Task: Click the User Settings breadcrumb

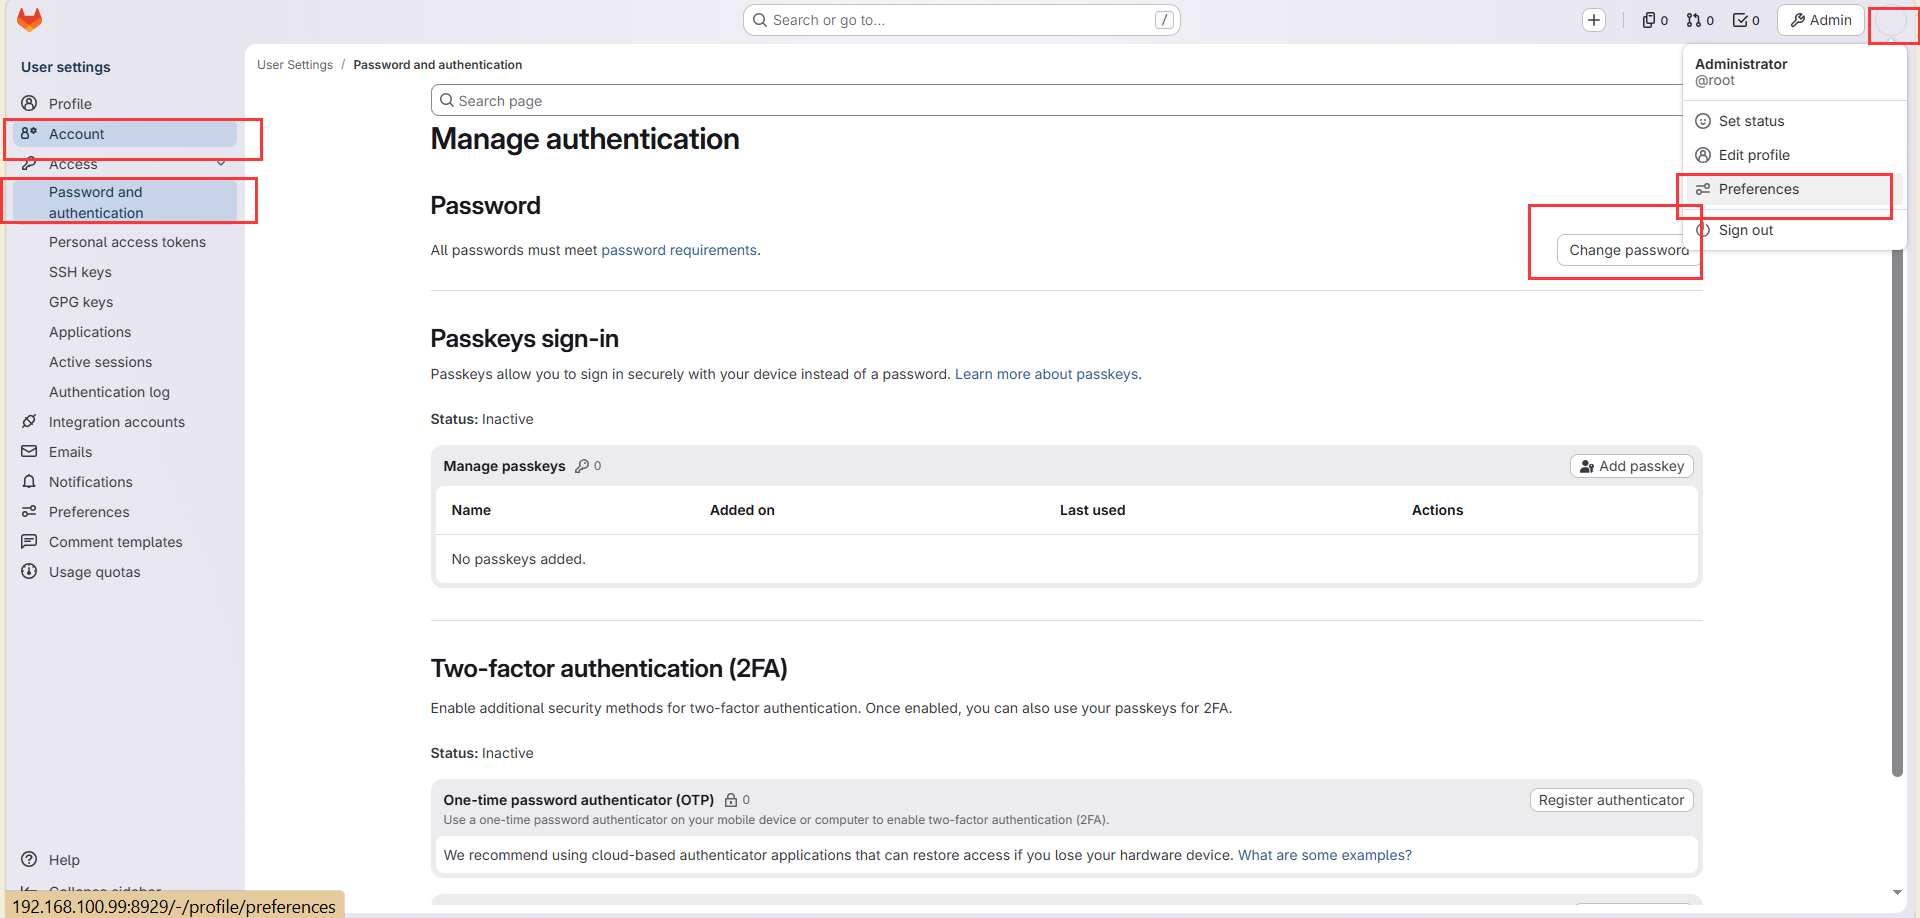Action: point(295,65)
